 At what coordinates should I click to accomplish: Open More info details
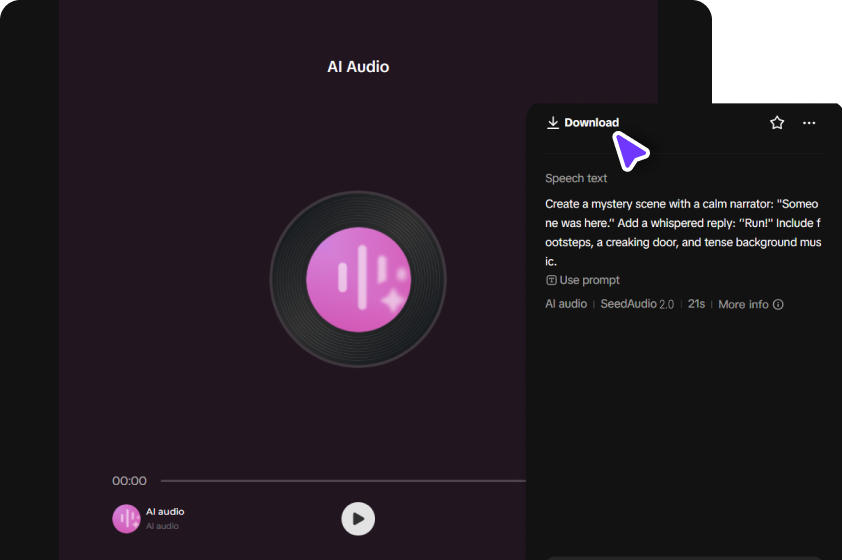tap(751, 304)
